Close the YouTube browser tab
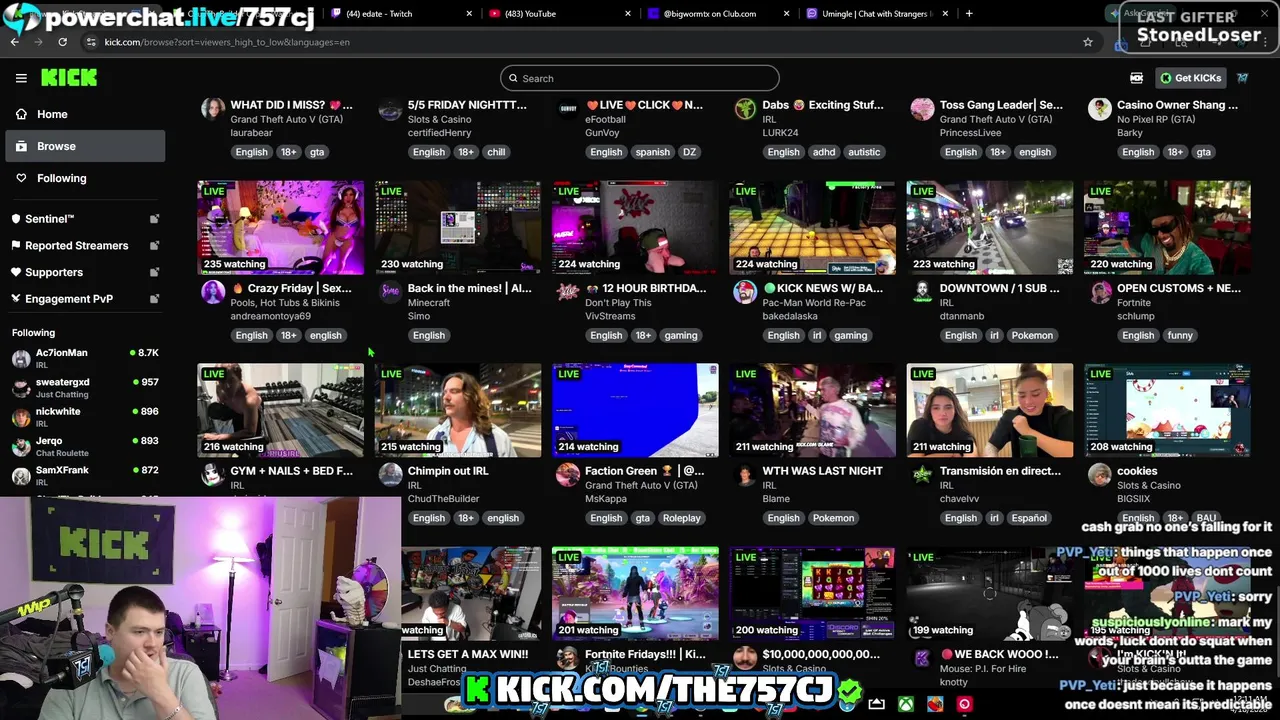This screenshot has width=1280, height=720. [628, 14]
